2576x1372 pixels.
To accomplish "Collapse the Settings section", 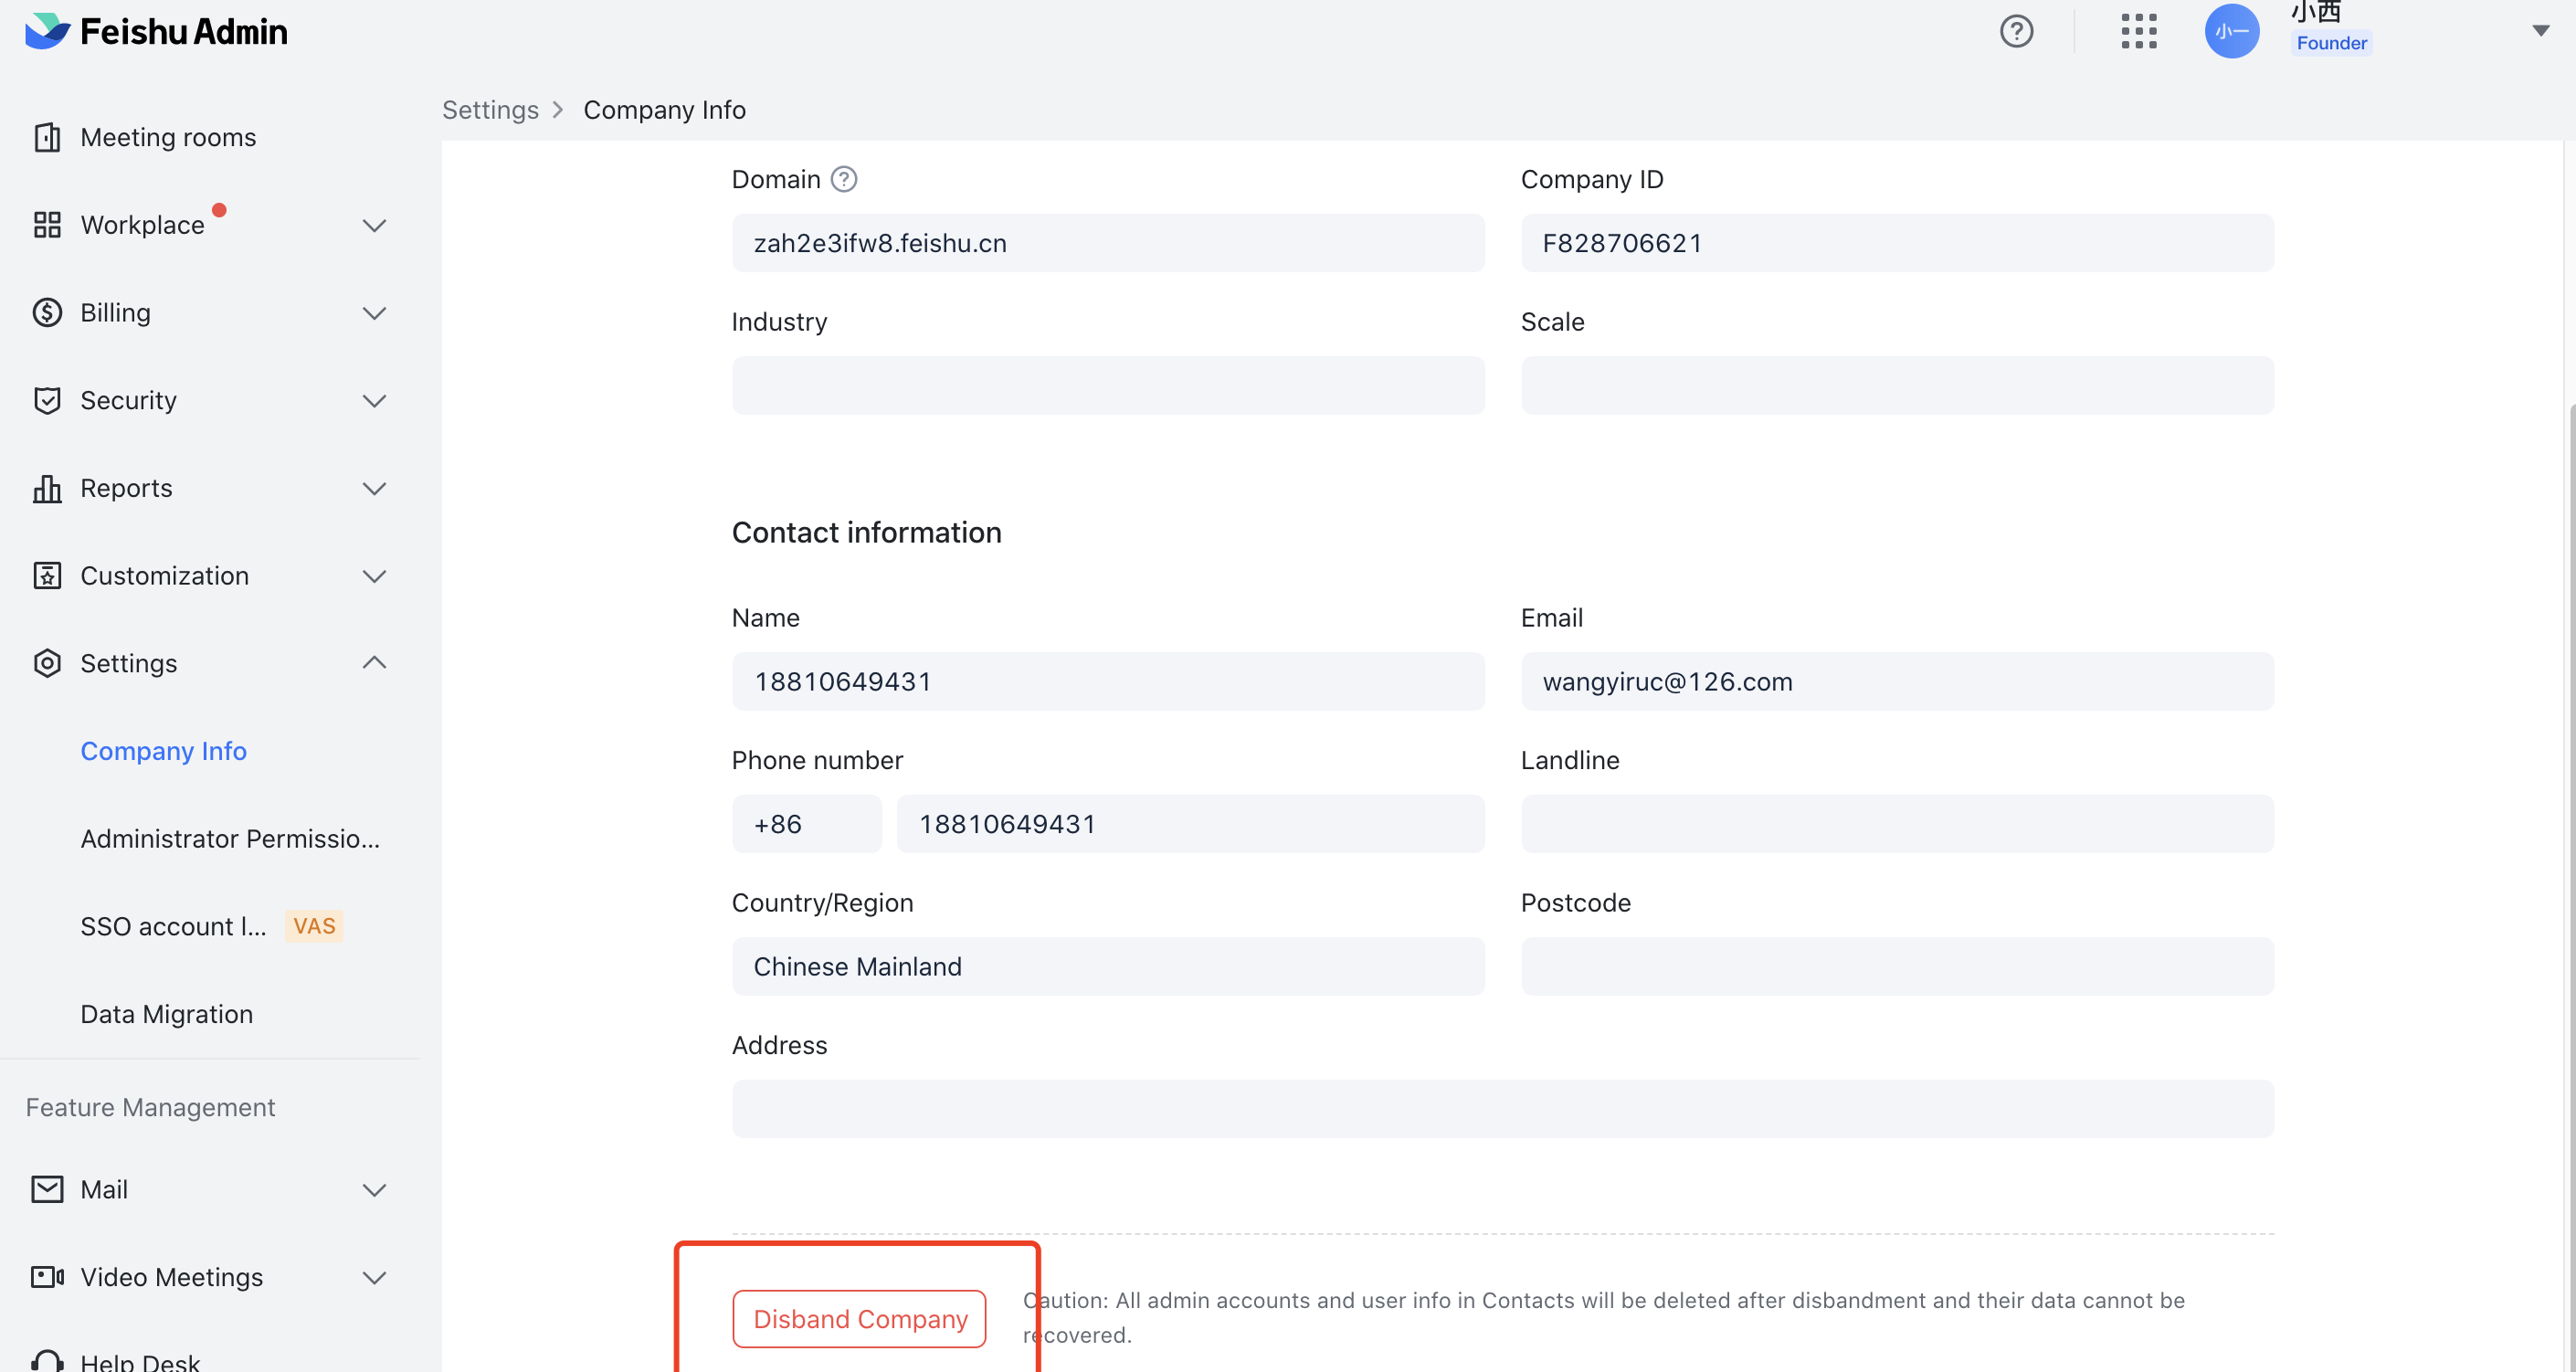I will click(x=375, y=662).
